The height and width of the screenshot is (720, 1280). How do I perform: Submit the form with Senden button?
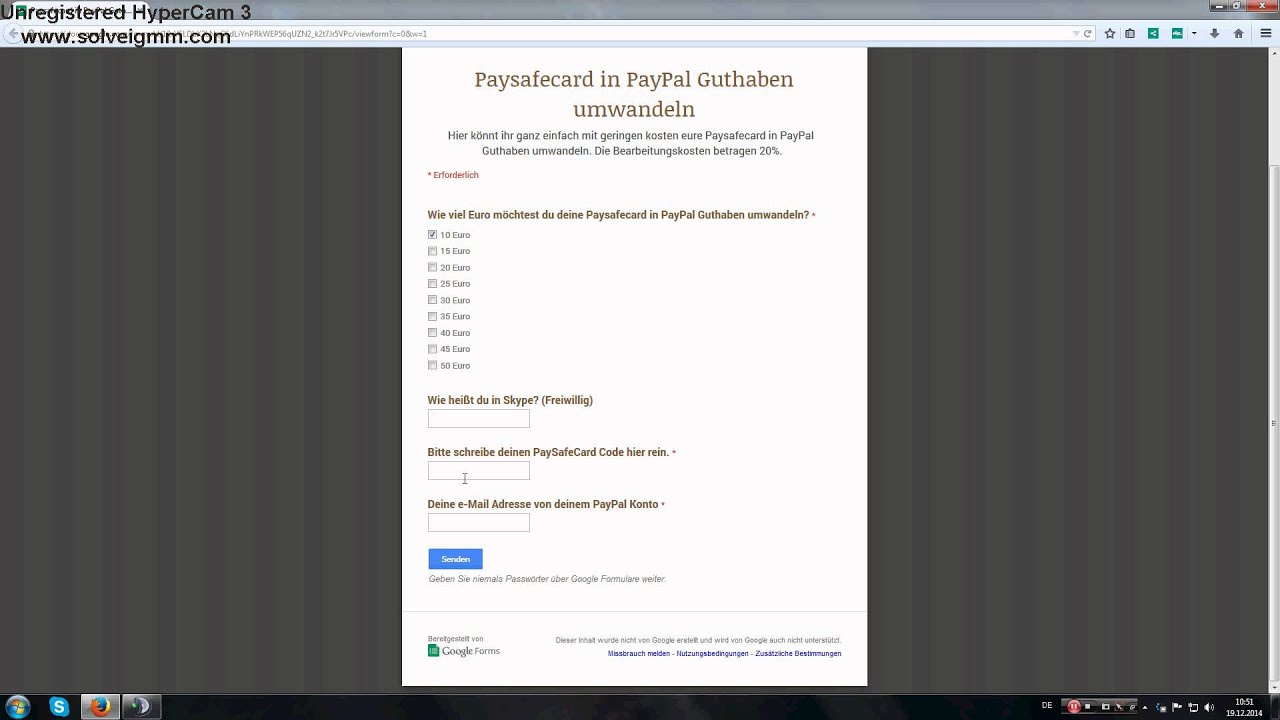click(455, 559)
